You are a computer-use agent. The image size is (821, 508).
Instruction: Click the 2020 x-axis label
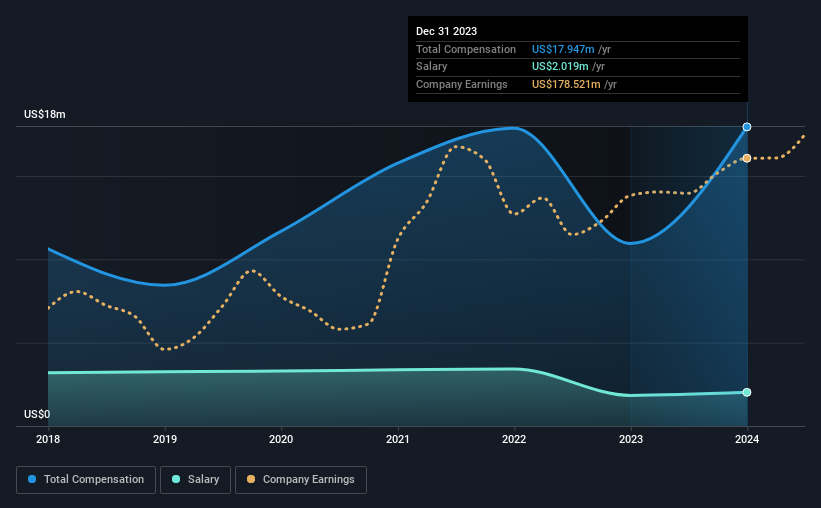[281, 439]
